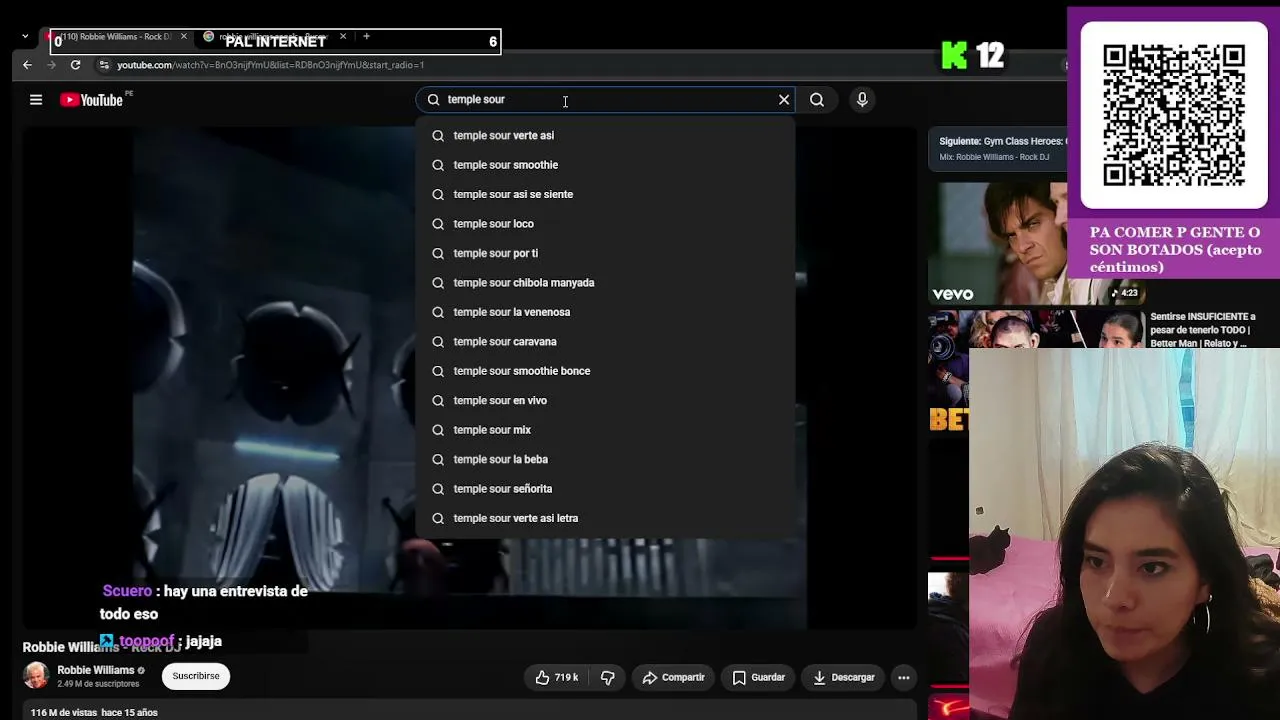Image resolution: width=1280 pixels, height=720 pixels.
Task: Switch to the Robbie Williams - Rock DJ tab
Action: pos(115,37)
